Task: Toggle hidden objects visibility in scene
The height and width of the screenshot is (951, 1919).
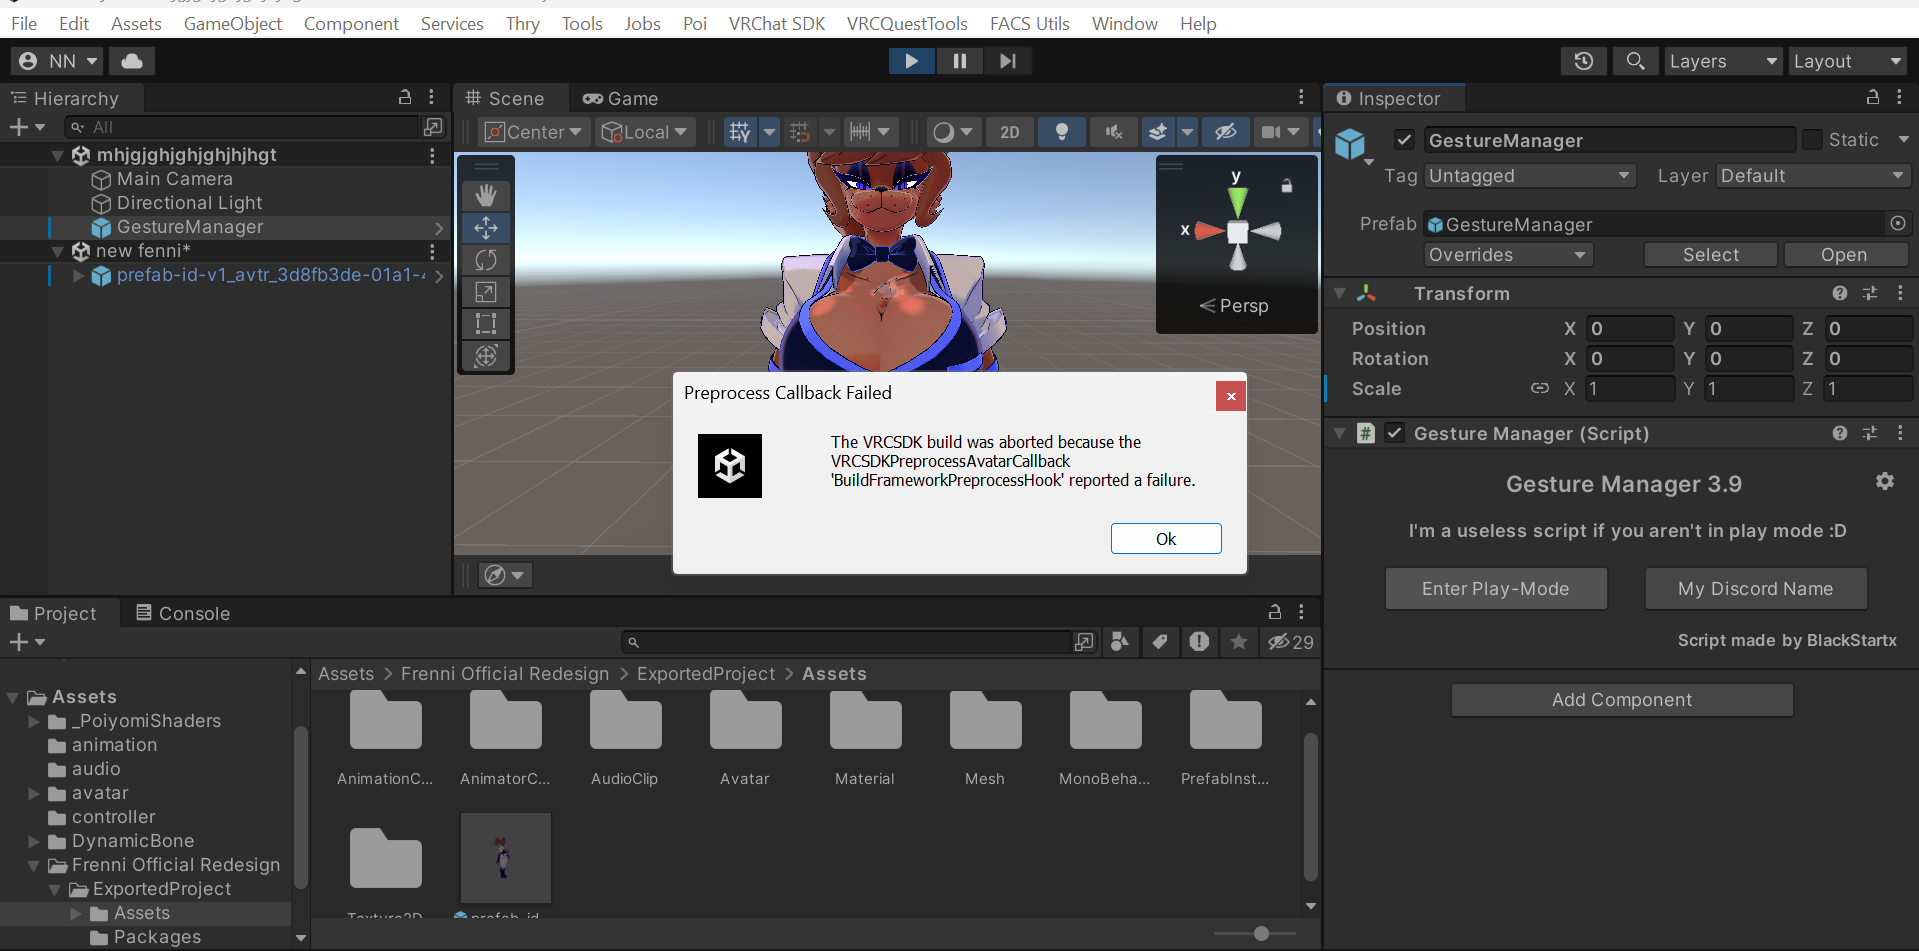Action: click(1226, 132)
